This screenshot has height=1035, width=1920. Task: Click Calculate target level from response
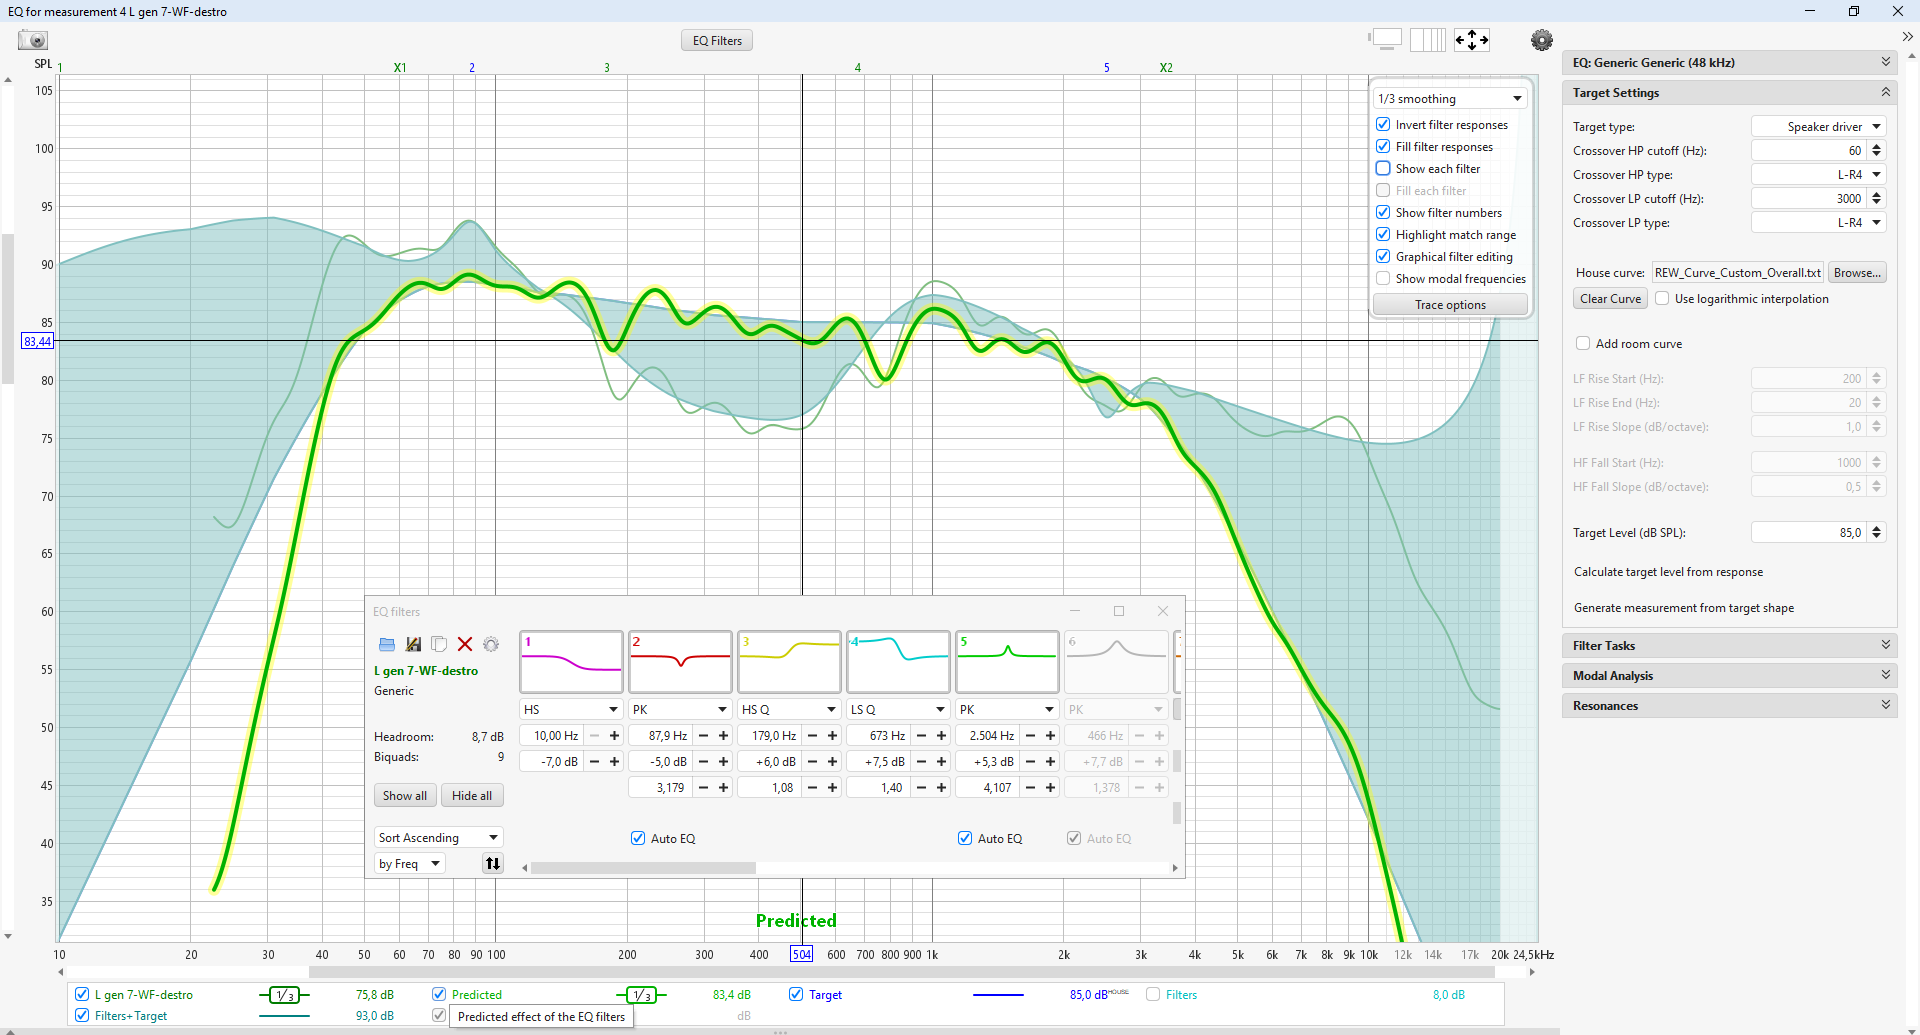click(1668, 571)
